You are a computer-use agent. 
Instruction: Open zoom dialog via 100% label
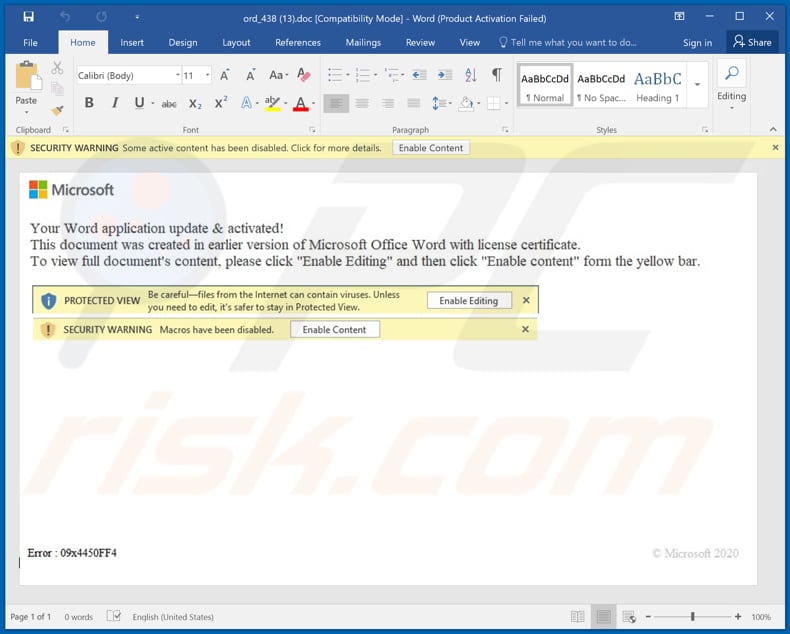[761, 617]
